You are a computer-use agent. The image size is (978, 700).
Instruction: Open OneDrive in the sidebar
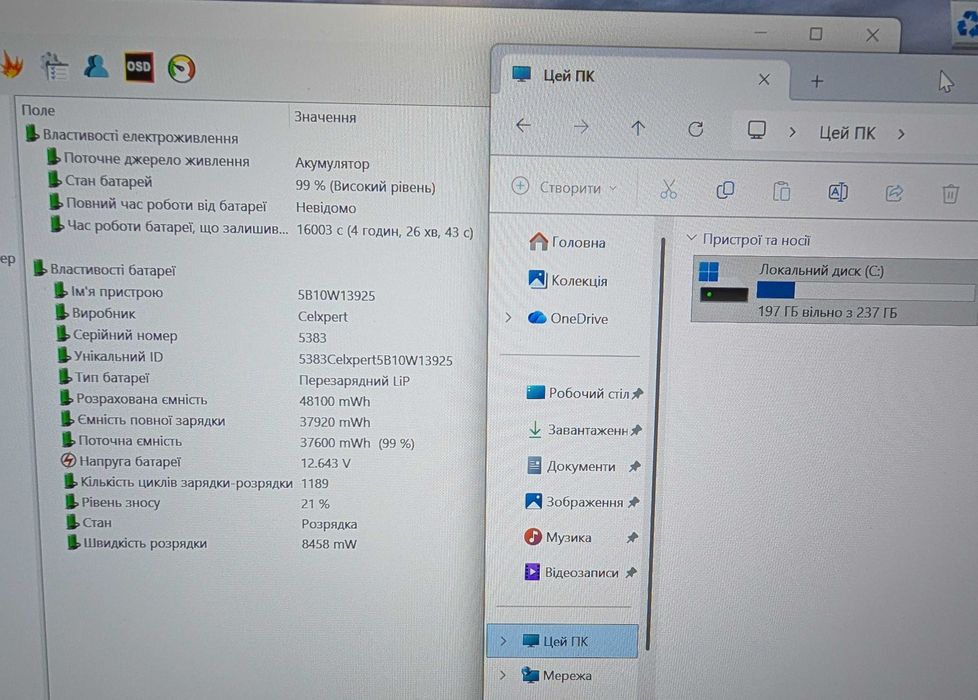(x=568, y=318)
